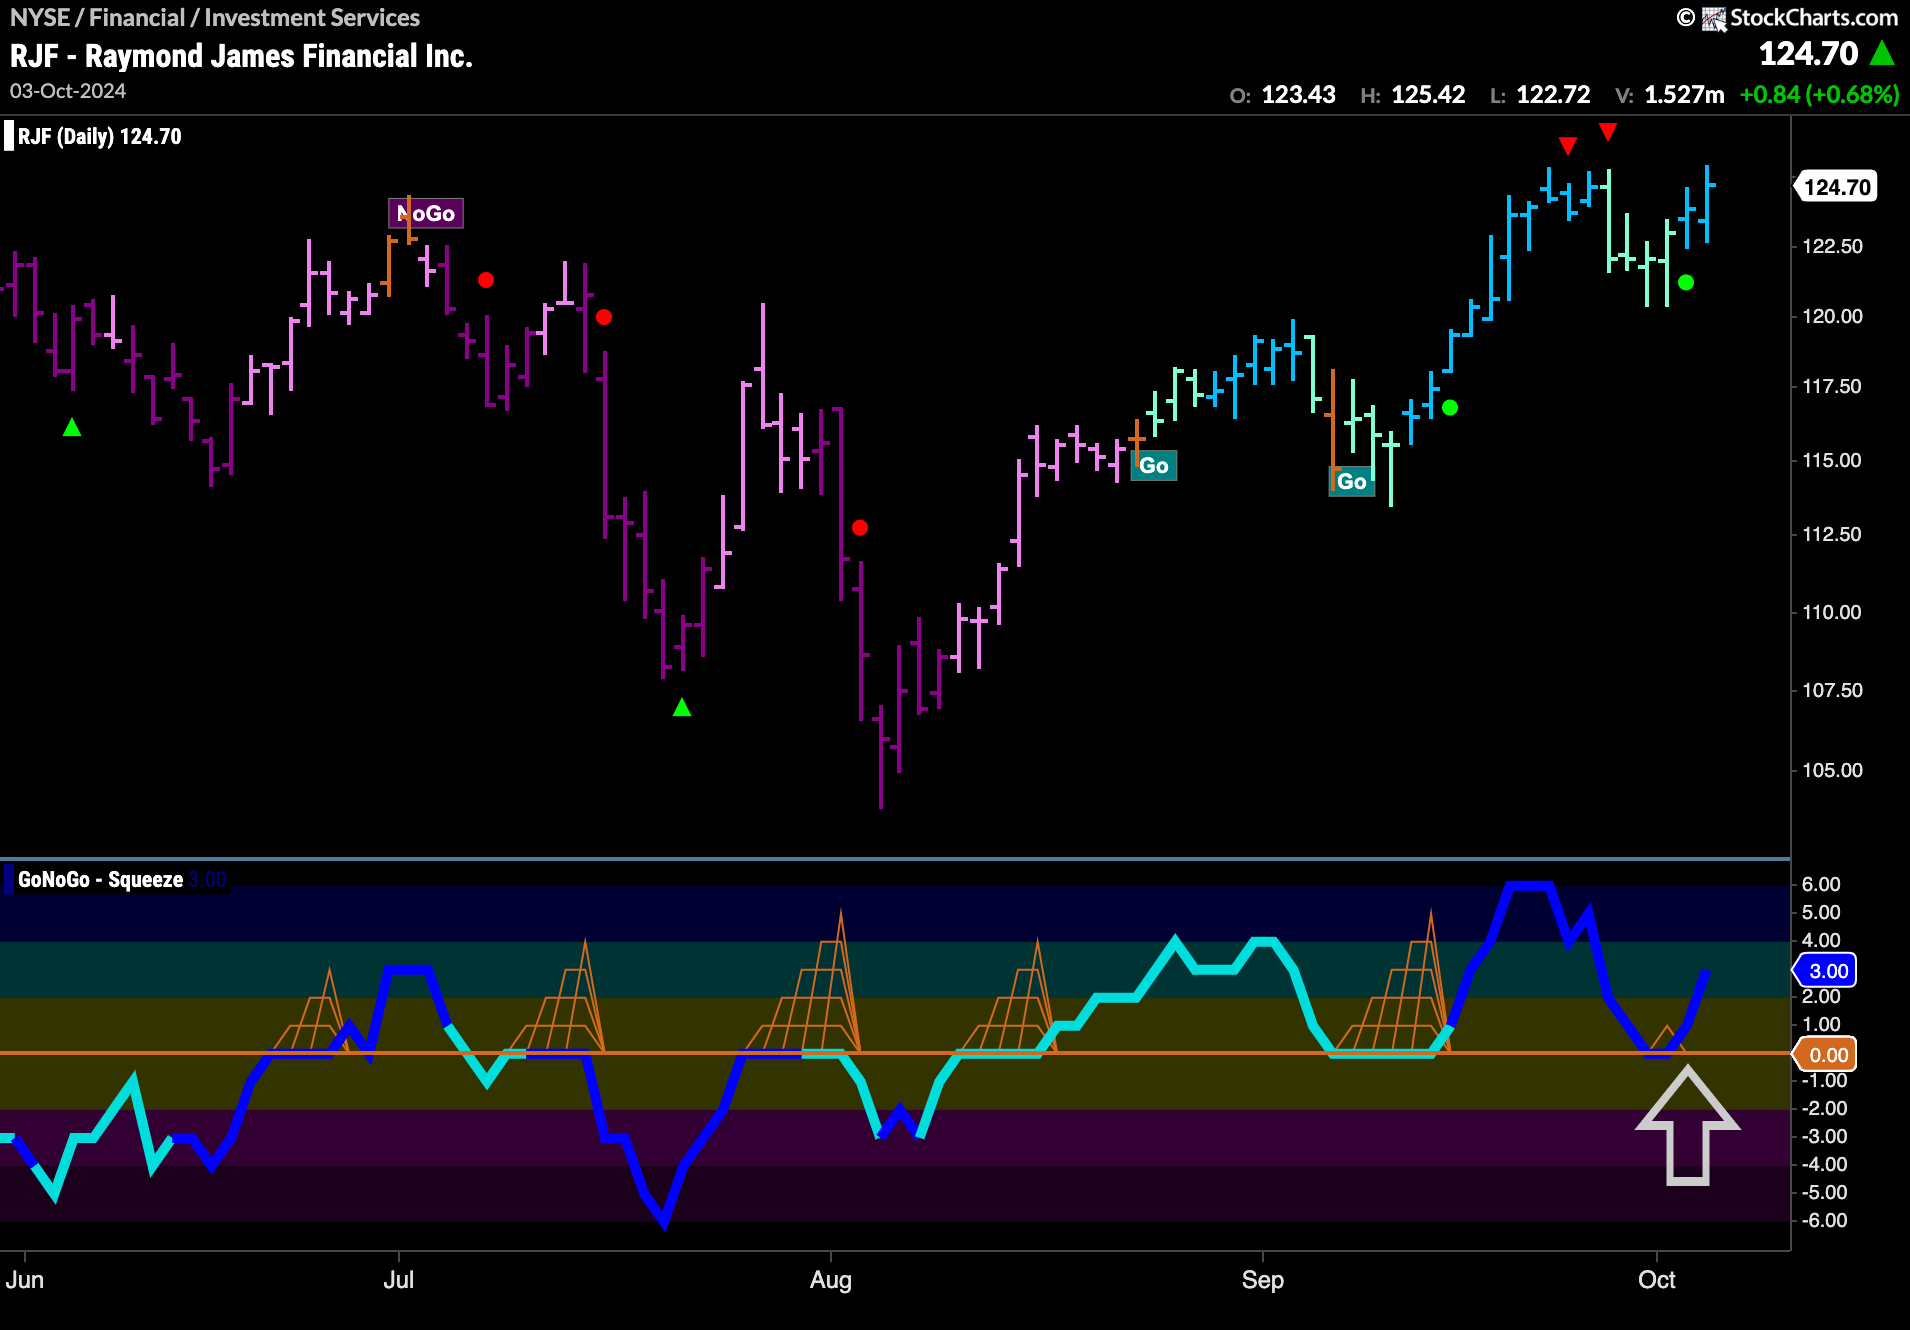
Task: Click the RJF - Raymond James Financial Inc. title
Action: pyautogui.click(x=241, y=56)
